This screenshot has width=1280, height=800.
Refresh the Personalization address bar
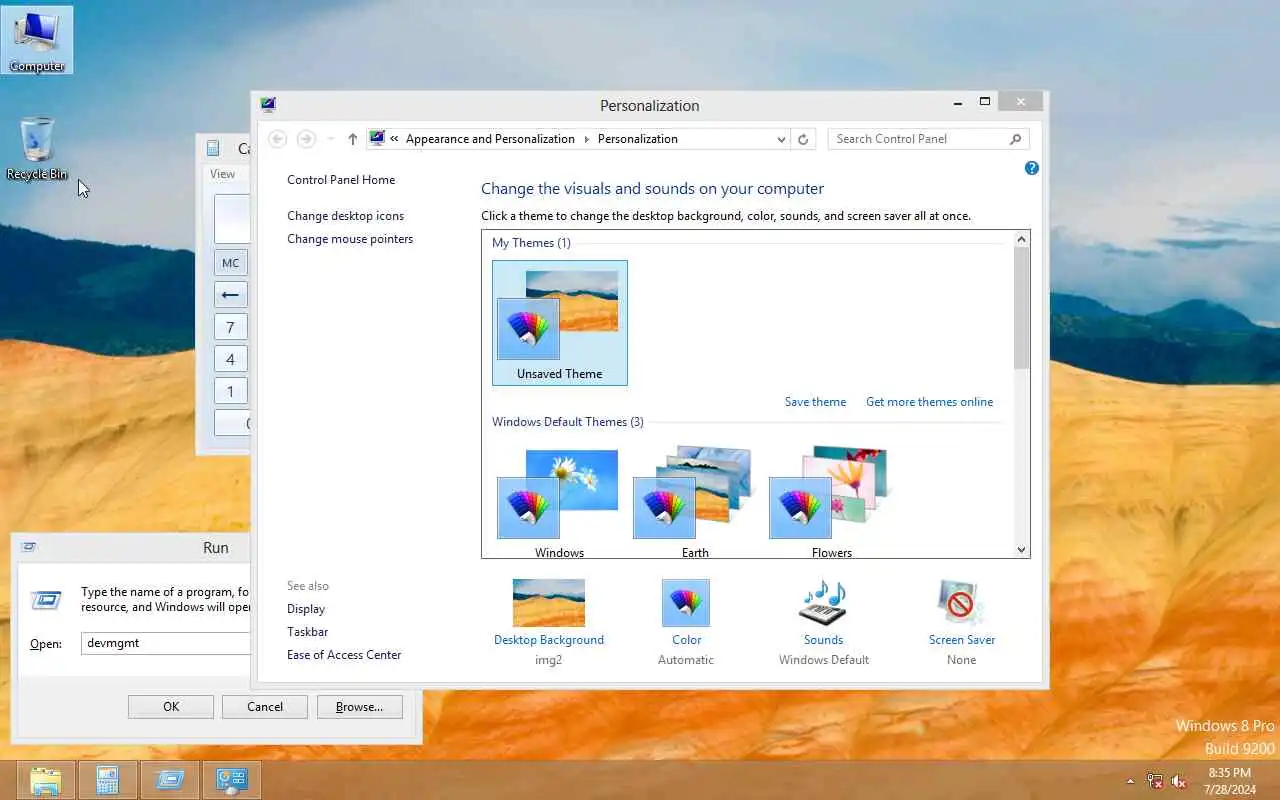click(803, 139)
